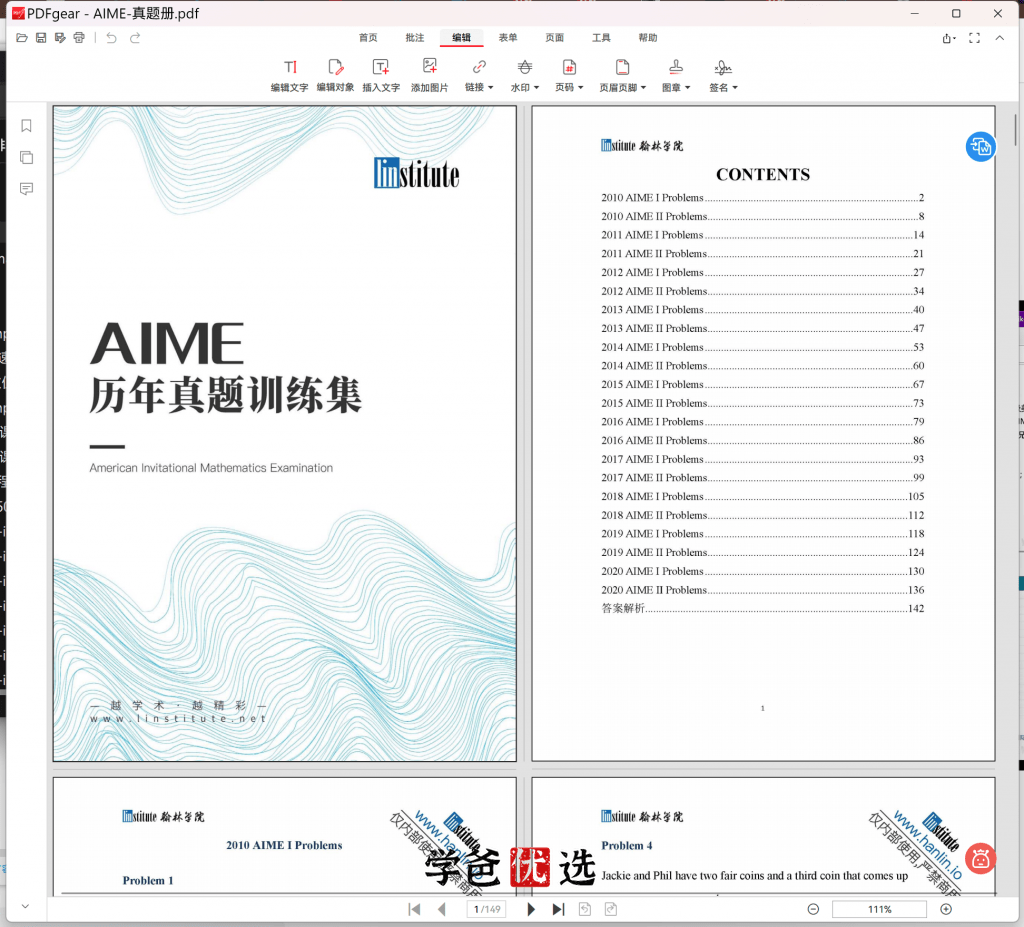The height and width of the screenshot is (927, 1024).
Task: Open the 水印 watermark dropdown
Action: (525, 75)
